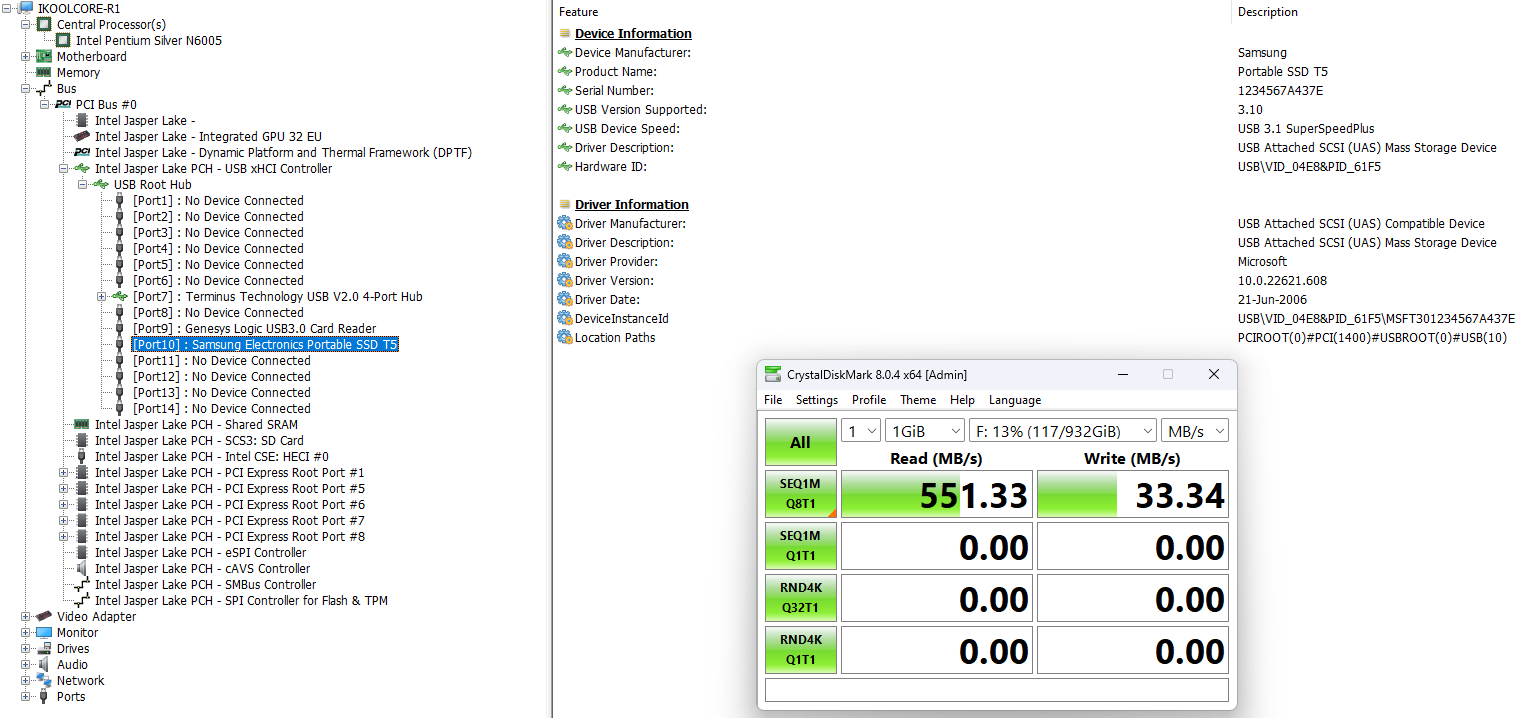Select the Video Adapter icon
The height and width of the screenshot is (718, 1530).
[44, 616]
